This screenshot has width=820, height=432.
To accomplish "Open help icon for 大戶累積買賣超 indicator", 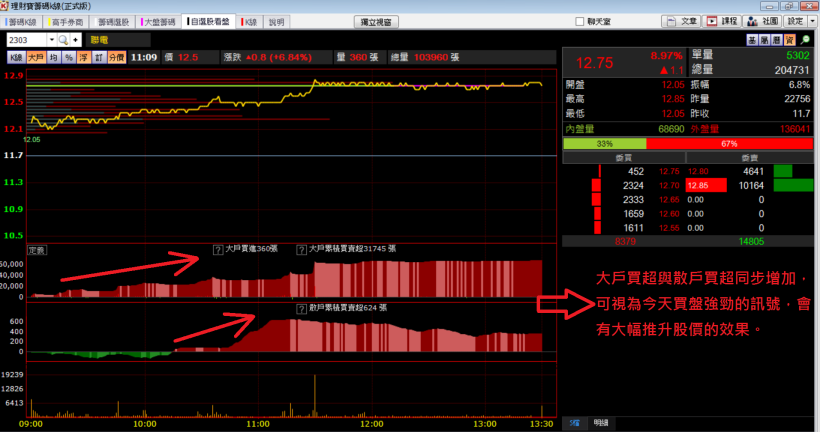I will pyautogui.click(x=301, y=249).
